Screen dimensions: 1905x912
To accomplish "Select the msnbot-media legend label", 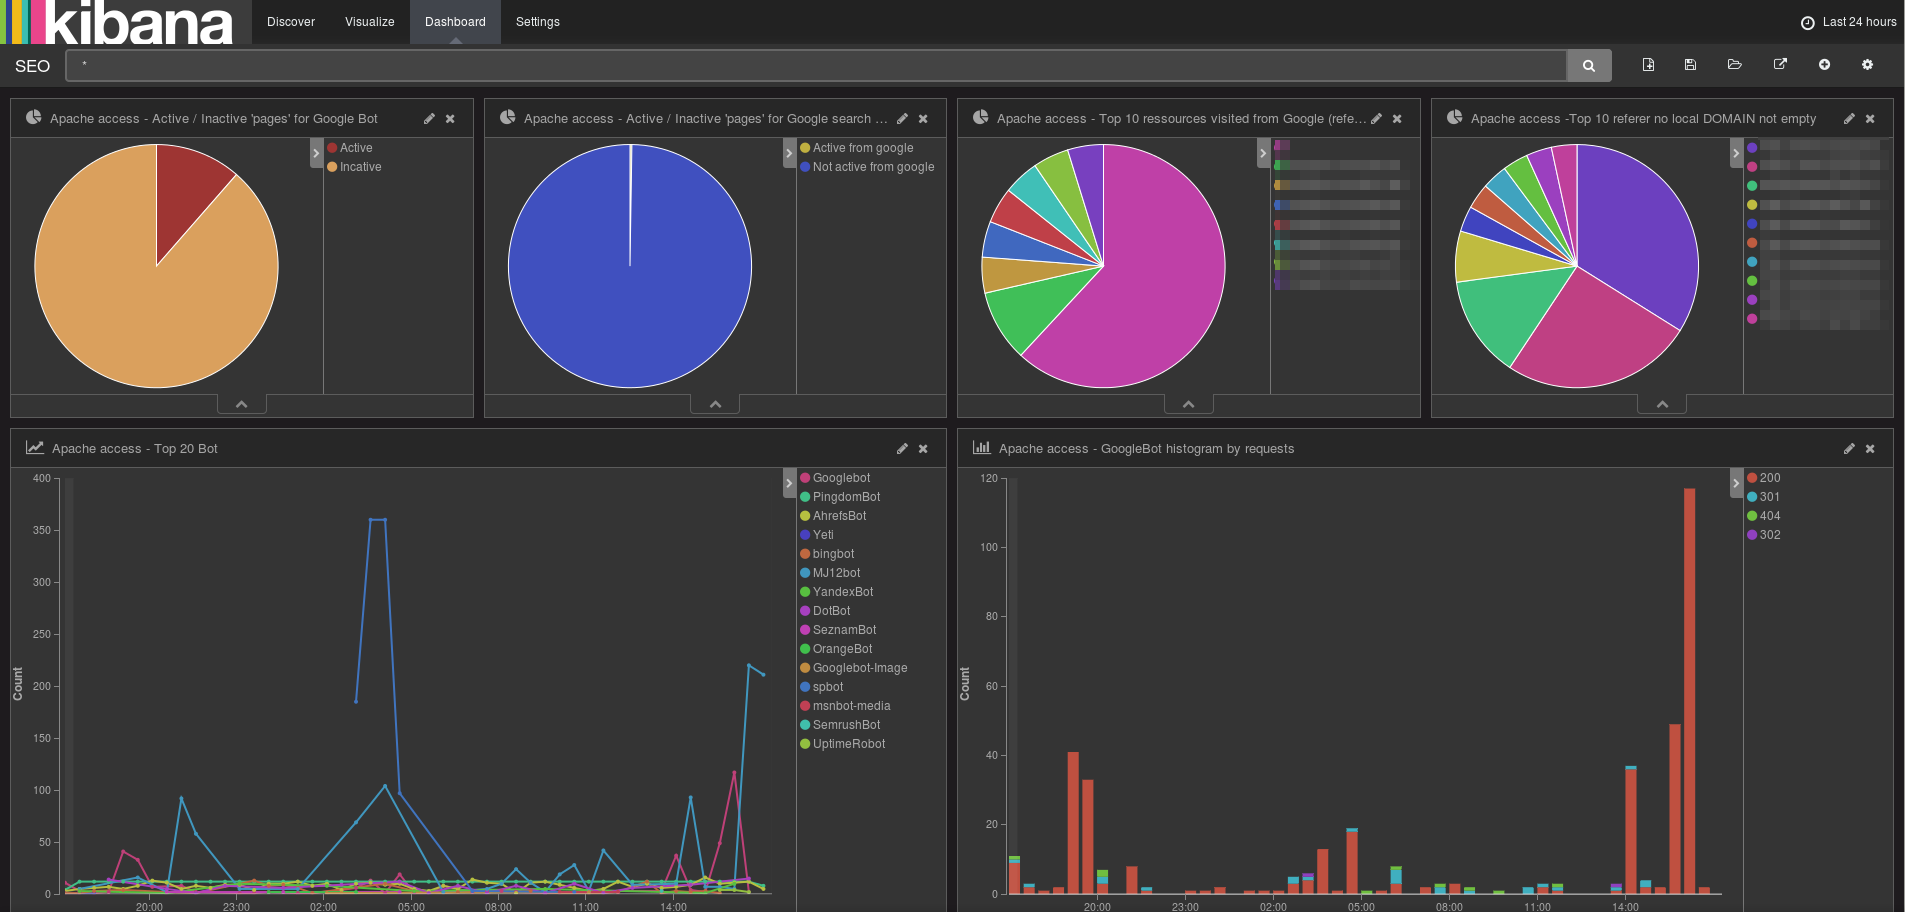I will point(851,706).
